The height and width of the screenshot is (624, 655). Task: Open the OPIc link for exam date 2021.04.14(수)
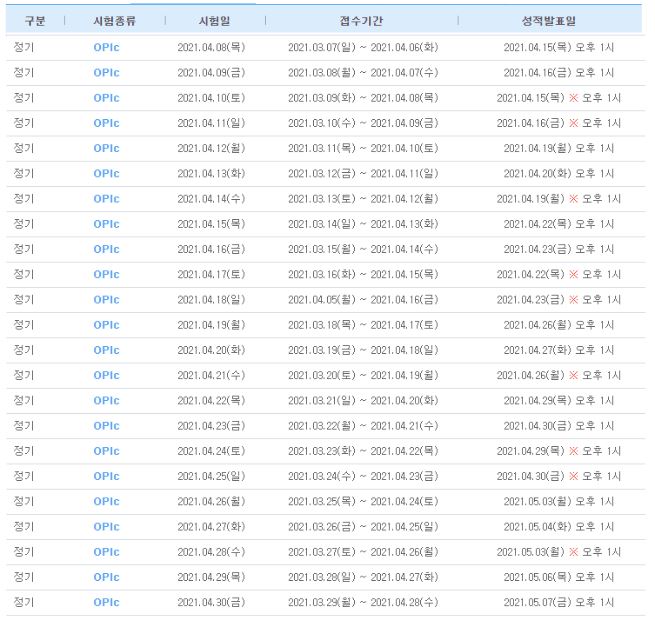(106, 199)
